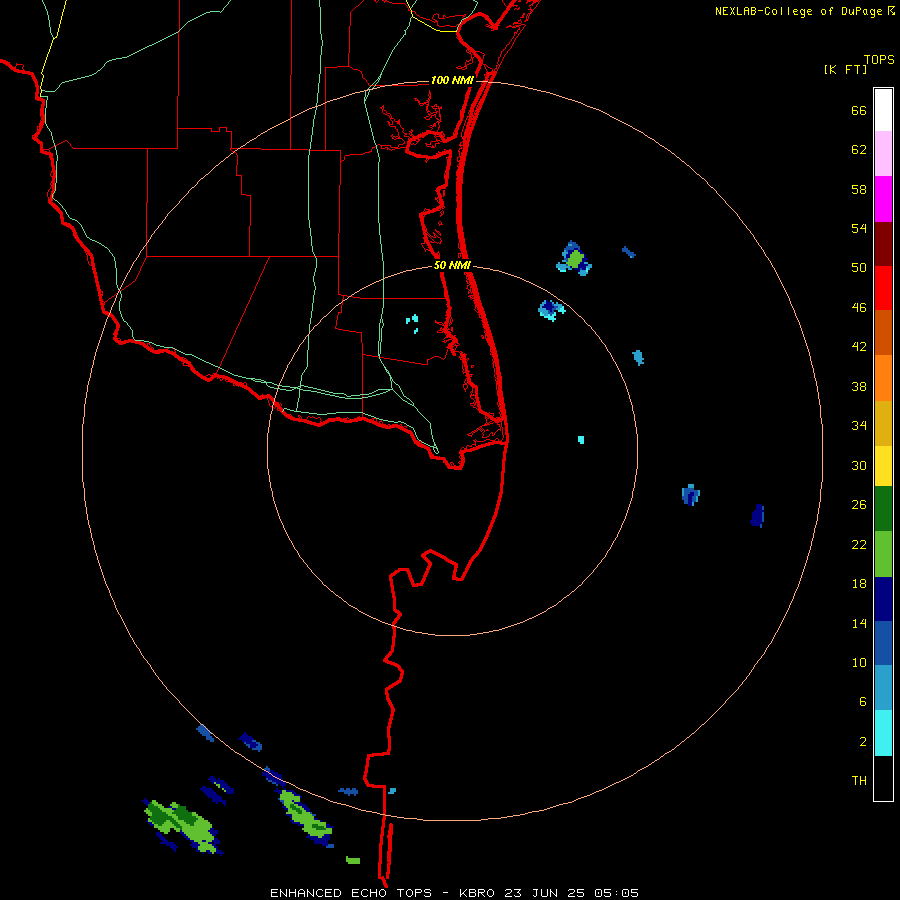Click the "58" legend value
The height and width of the screenshot is (900, 900).
click(859, 189)
